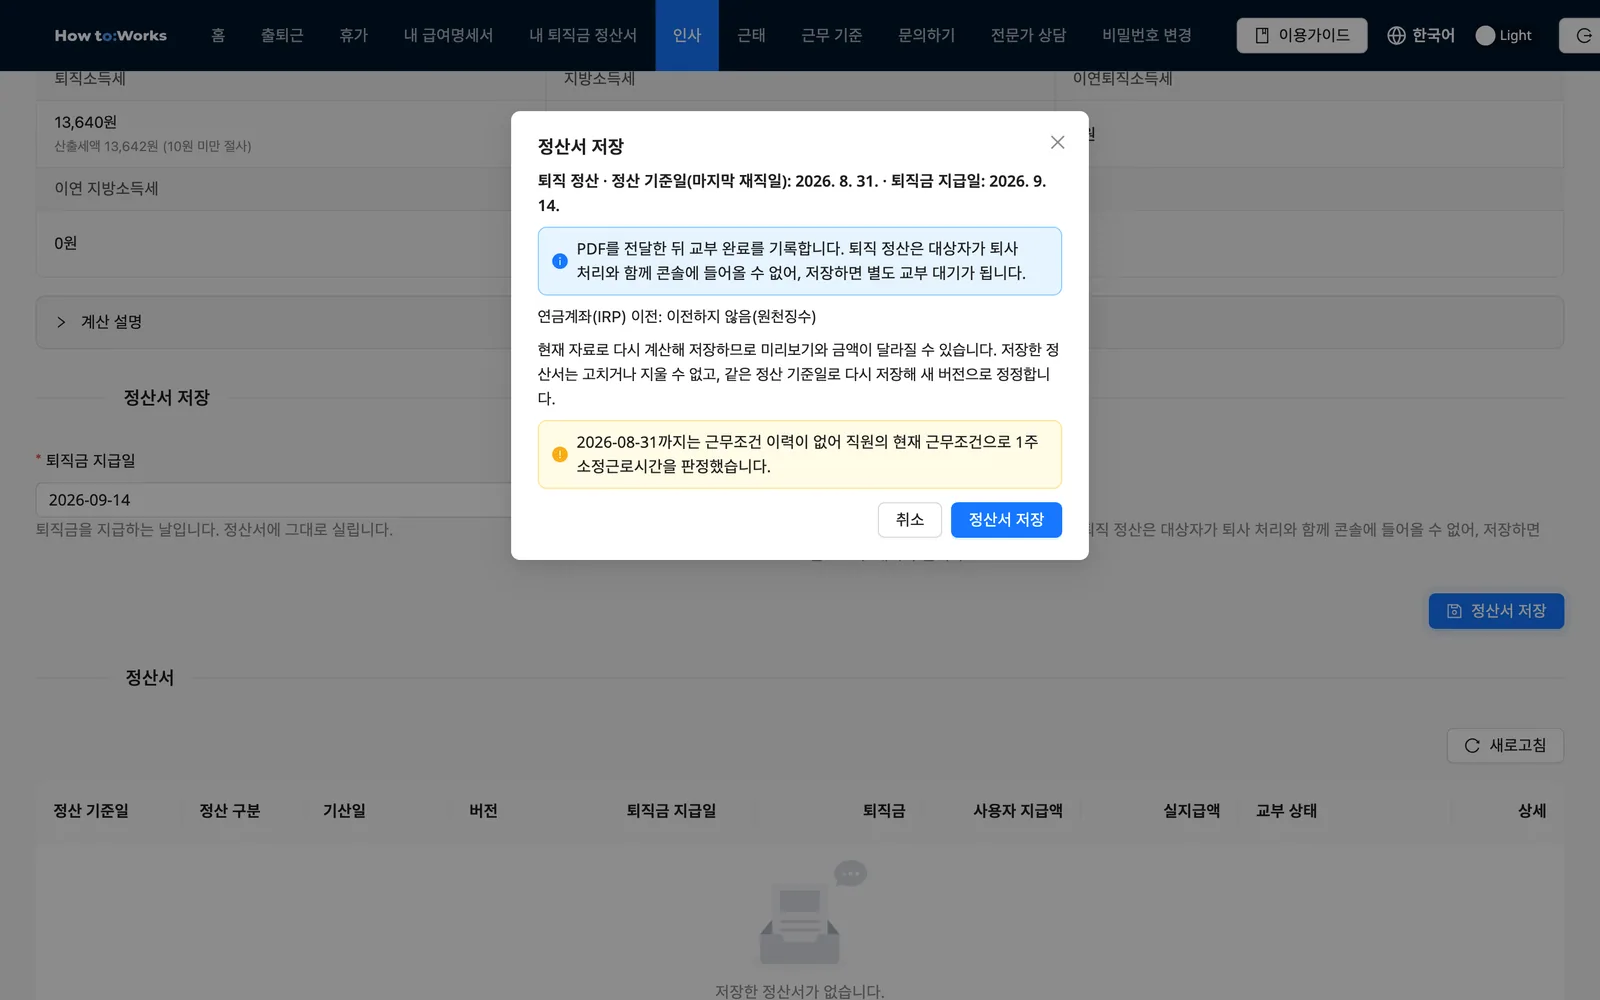Open the 한국어 language selector
Viewport: 1600px width, 1000px height.
tap(1421, 35)
